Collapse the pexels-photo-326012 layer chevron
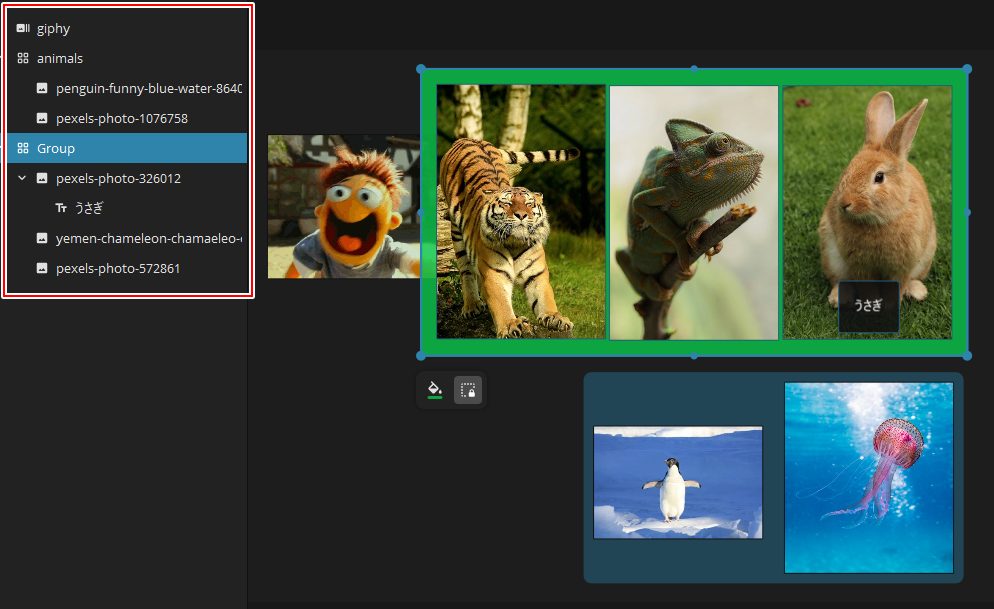Image resolution: width=994 pixels, height=609 pixels. tap(23, 178)
